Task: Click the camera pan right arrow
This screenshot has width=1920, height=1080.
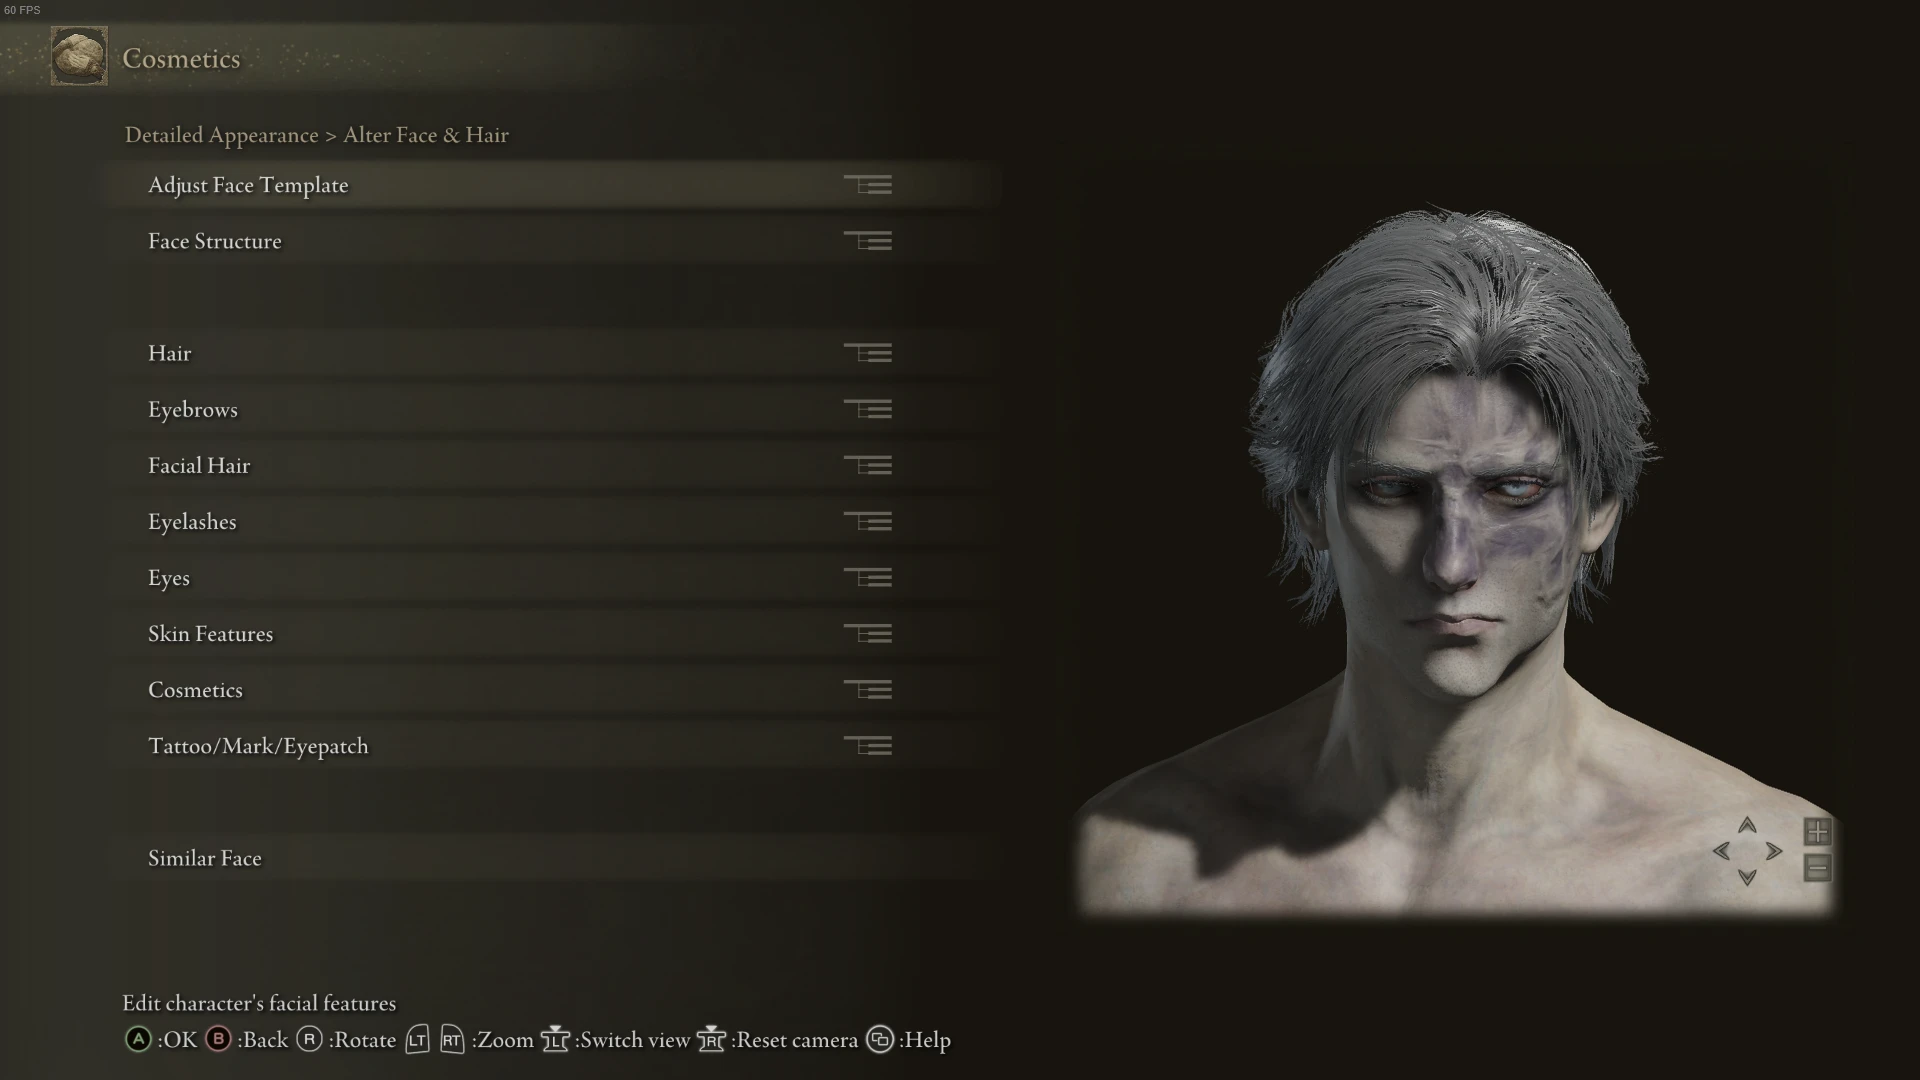Action: (x=1774, y=851)
